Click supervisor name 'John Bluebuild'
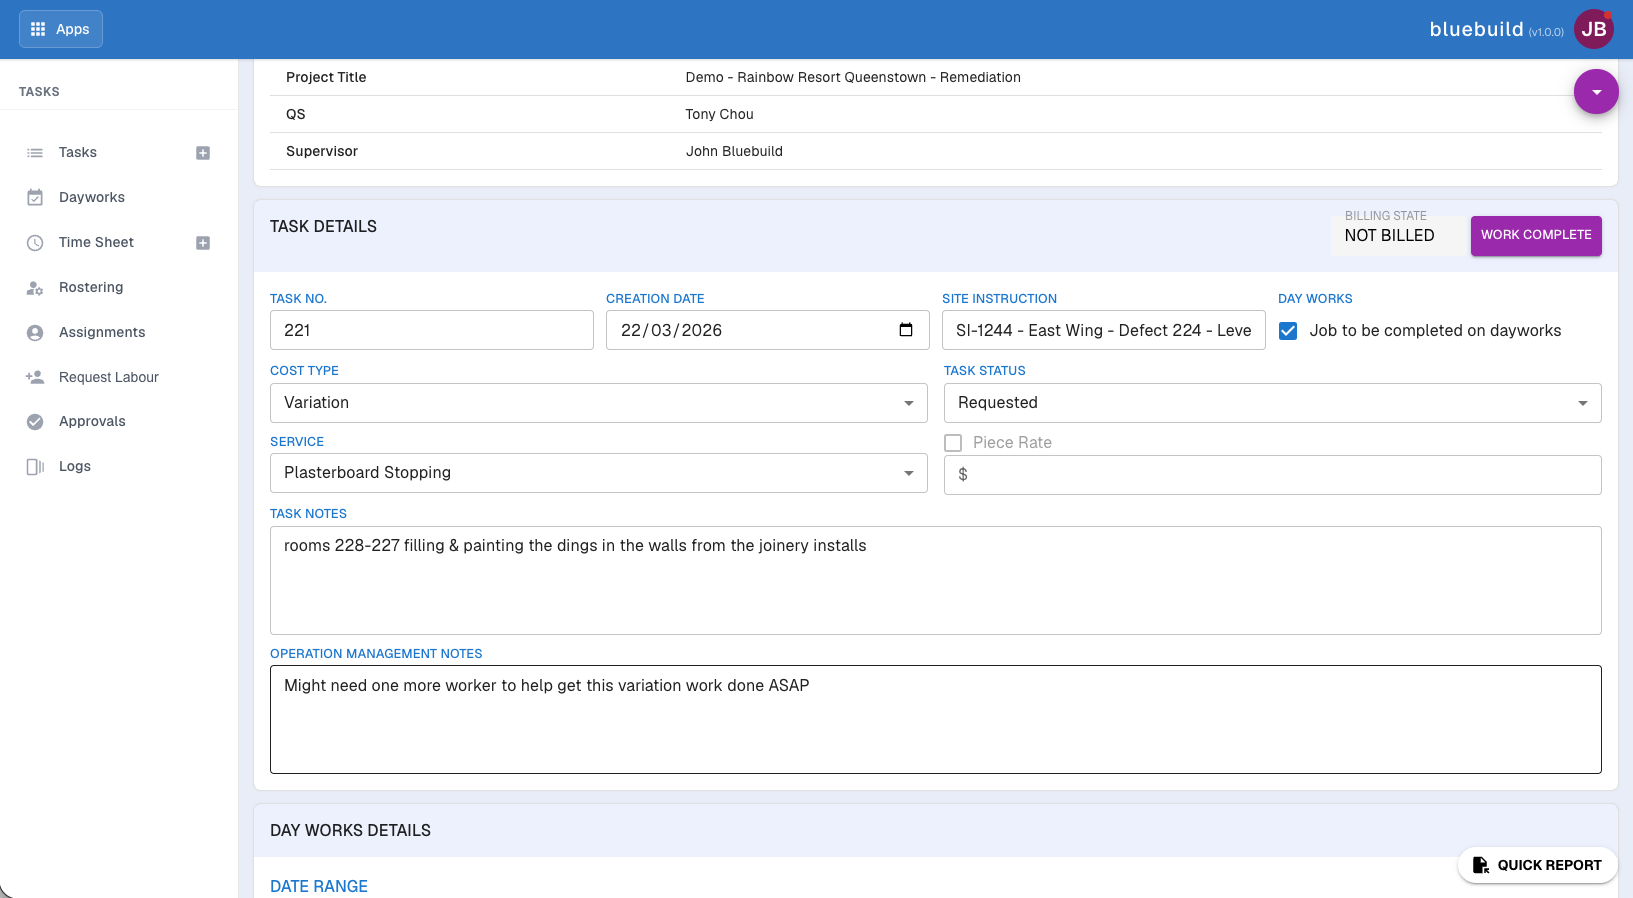 point(734,151)
